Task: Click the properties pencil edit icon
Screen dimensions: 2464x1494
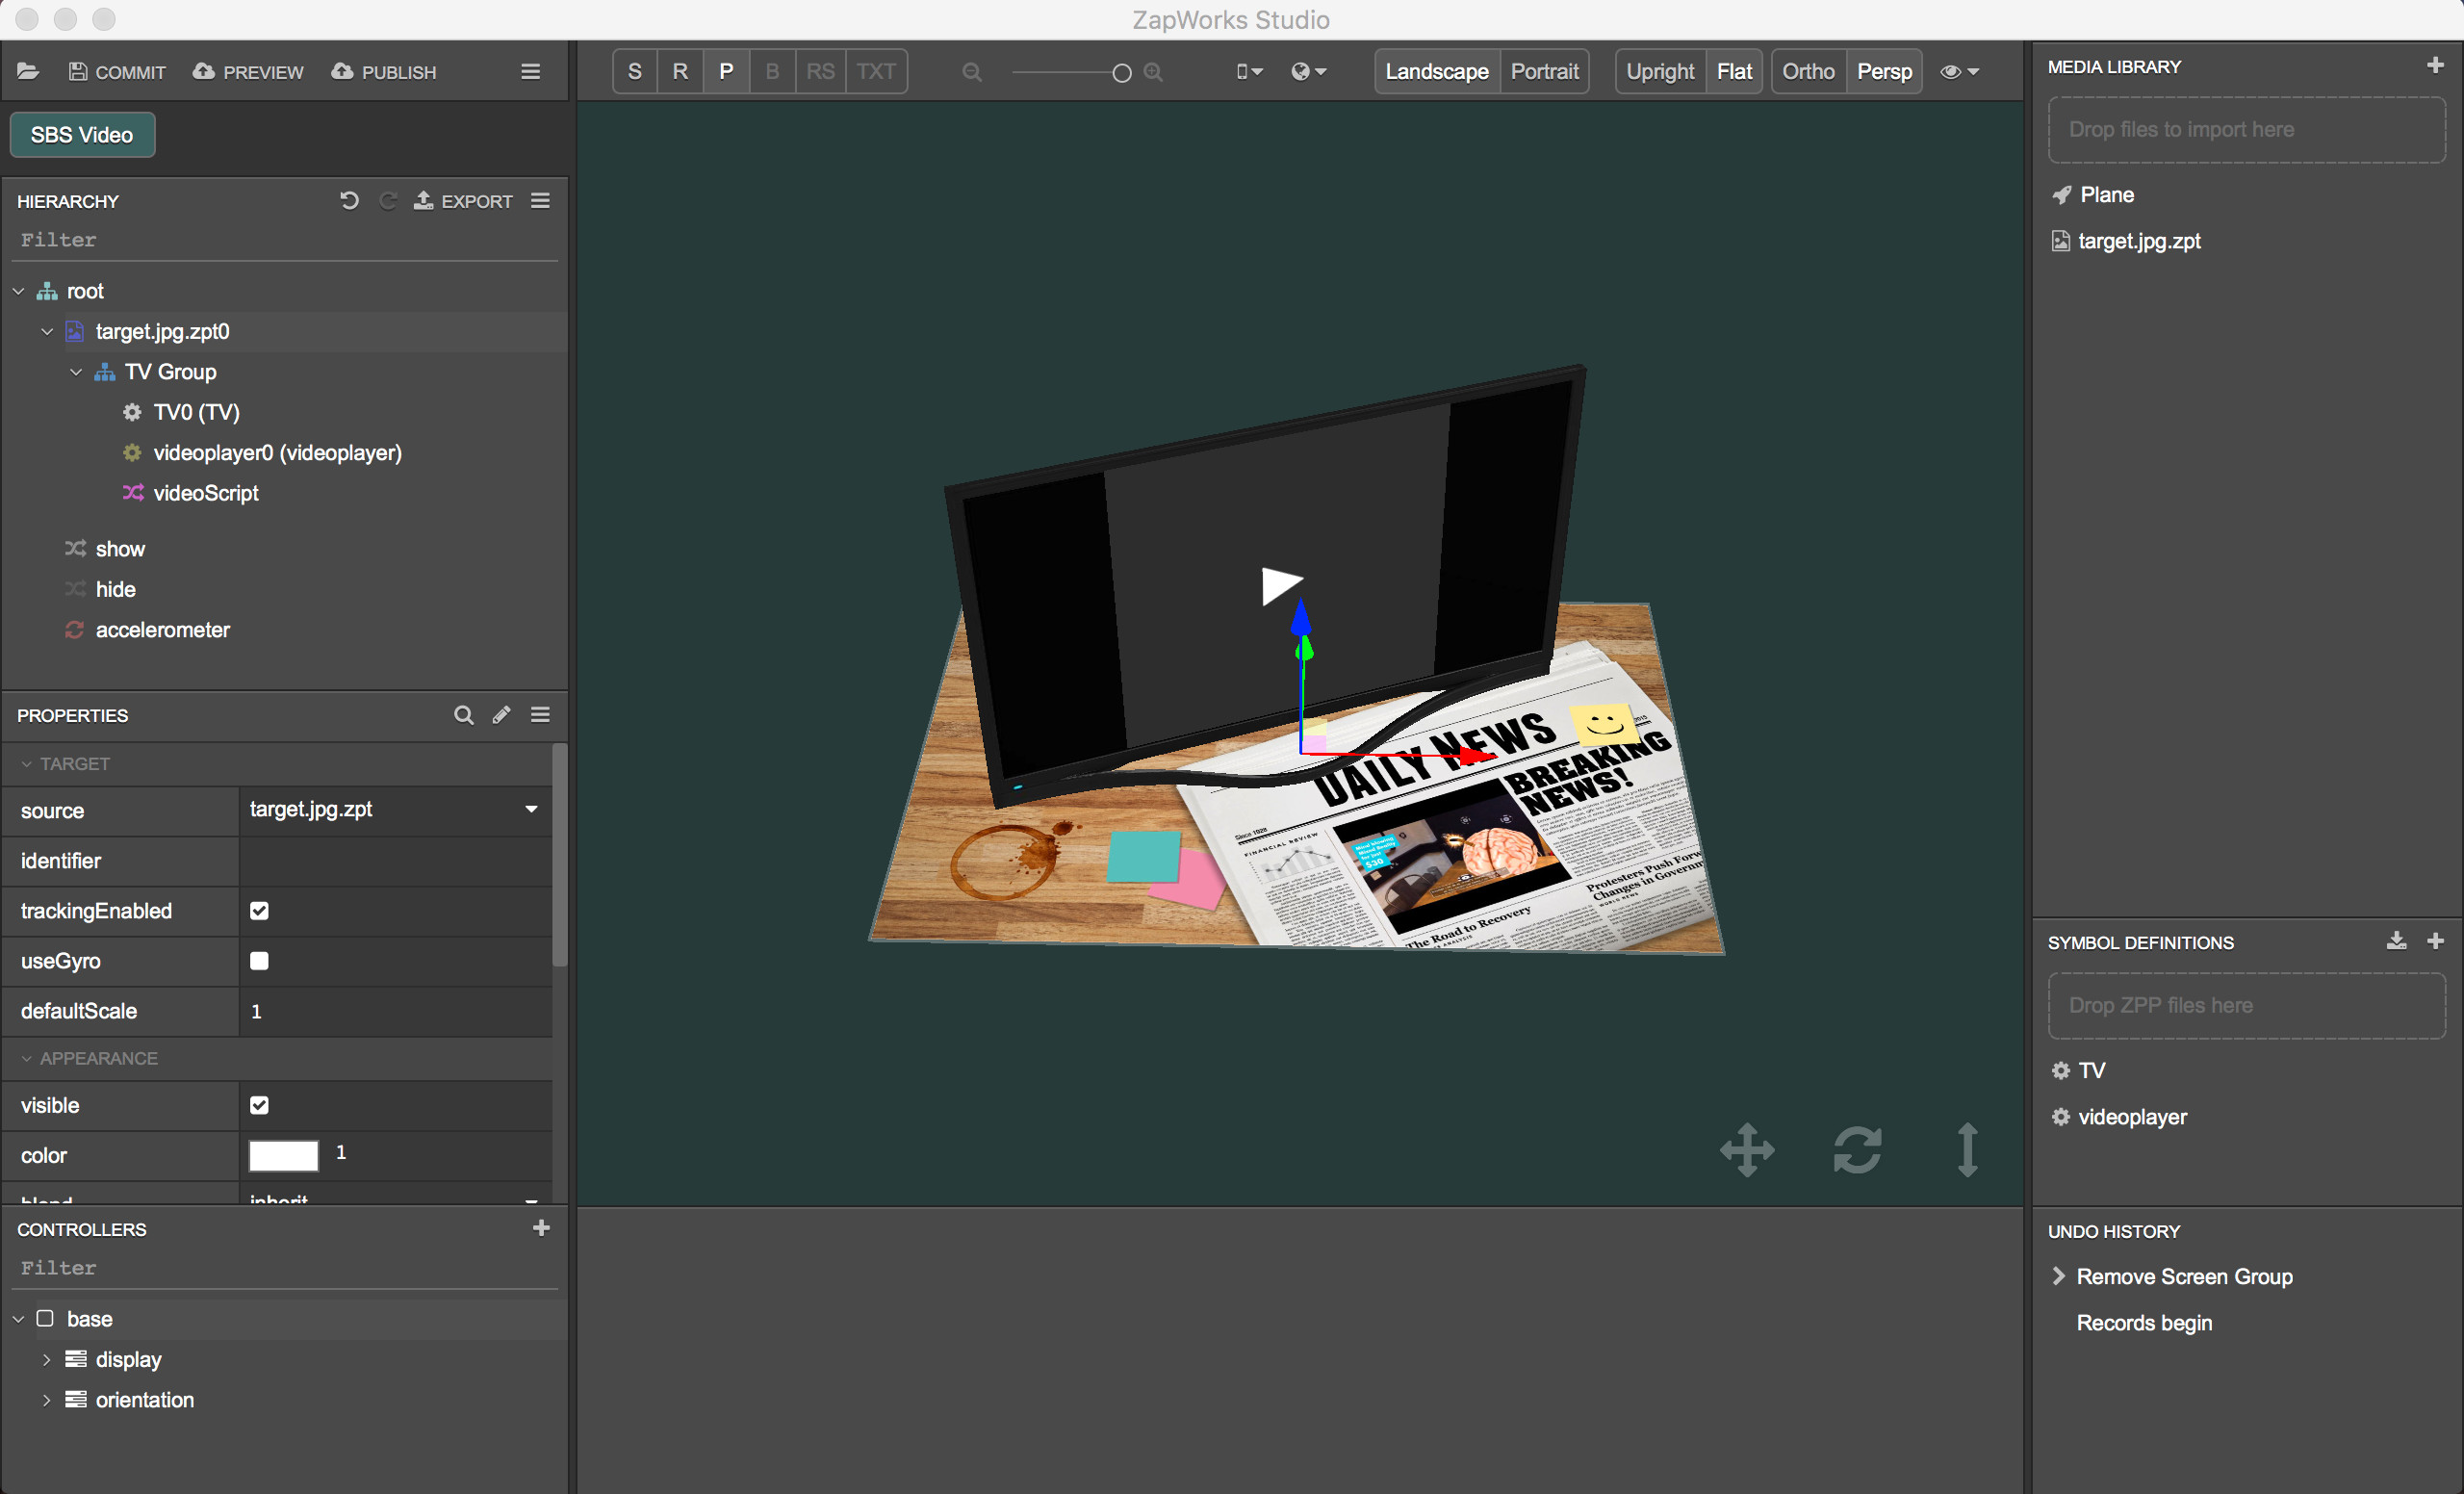Action: tap(501, 715)
